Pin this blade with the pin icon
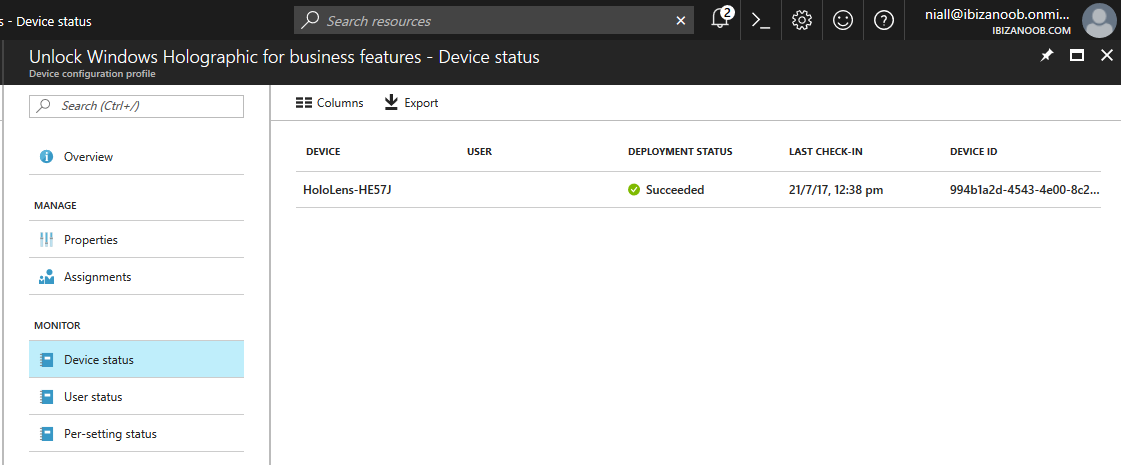 click(x=1047, y=55)
